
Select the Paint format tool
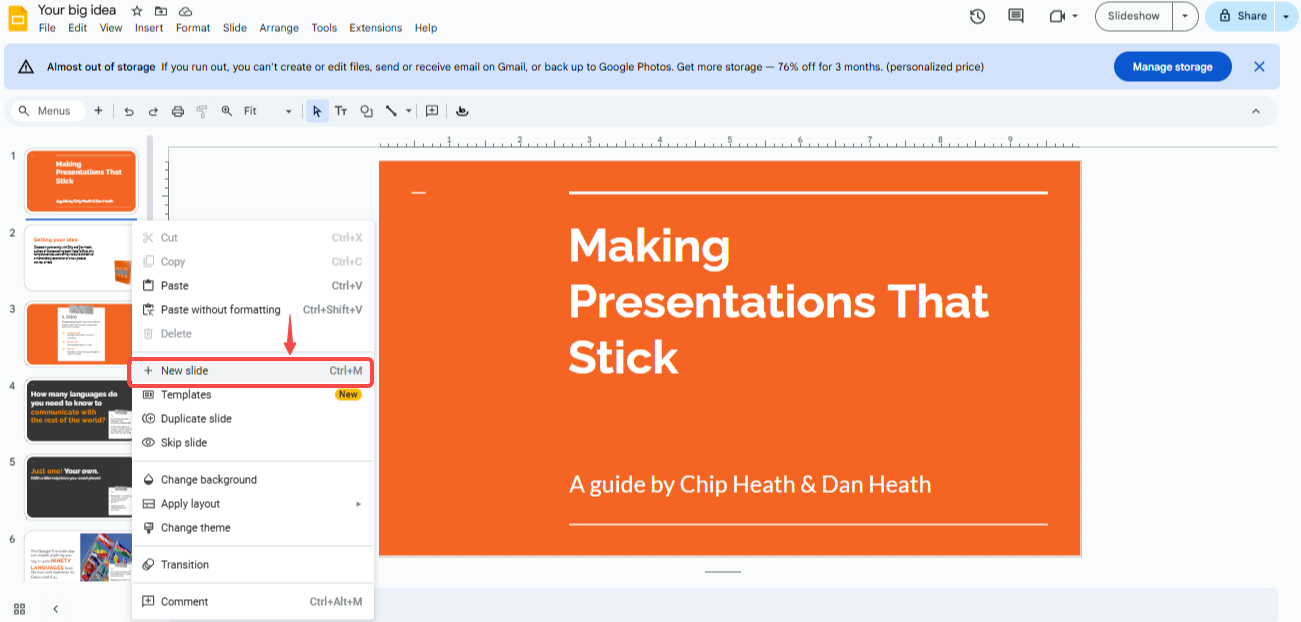(x=201, y=111)
